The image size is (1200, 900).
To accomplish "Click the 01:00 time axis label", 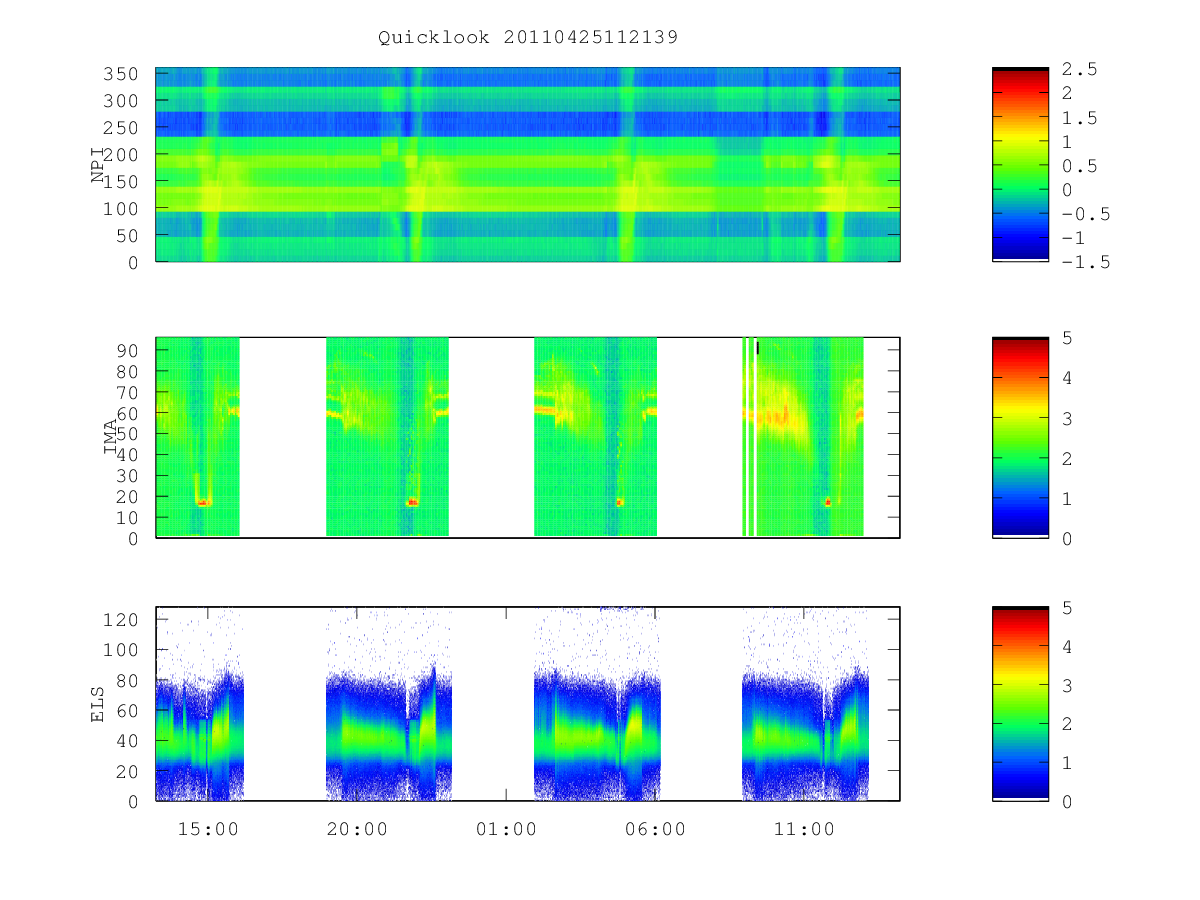I will [x=506, y=830].
